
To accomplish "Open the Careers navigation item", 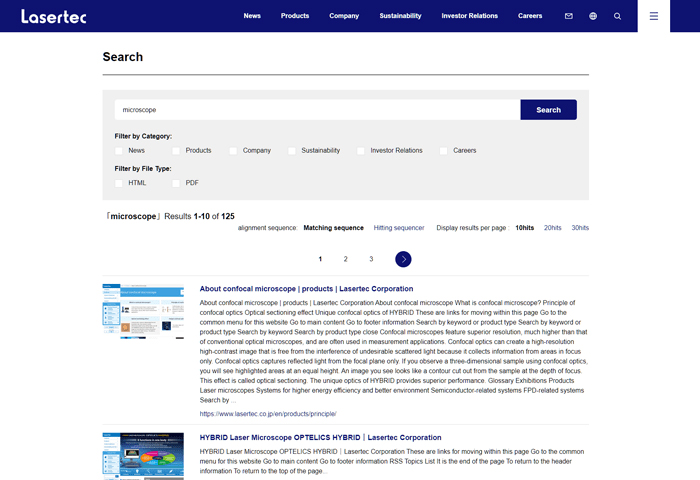I will pyautogui.click(x=530, y=16).
